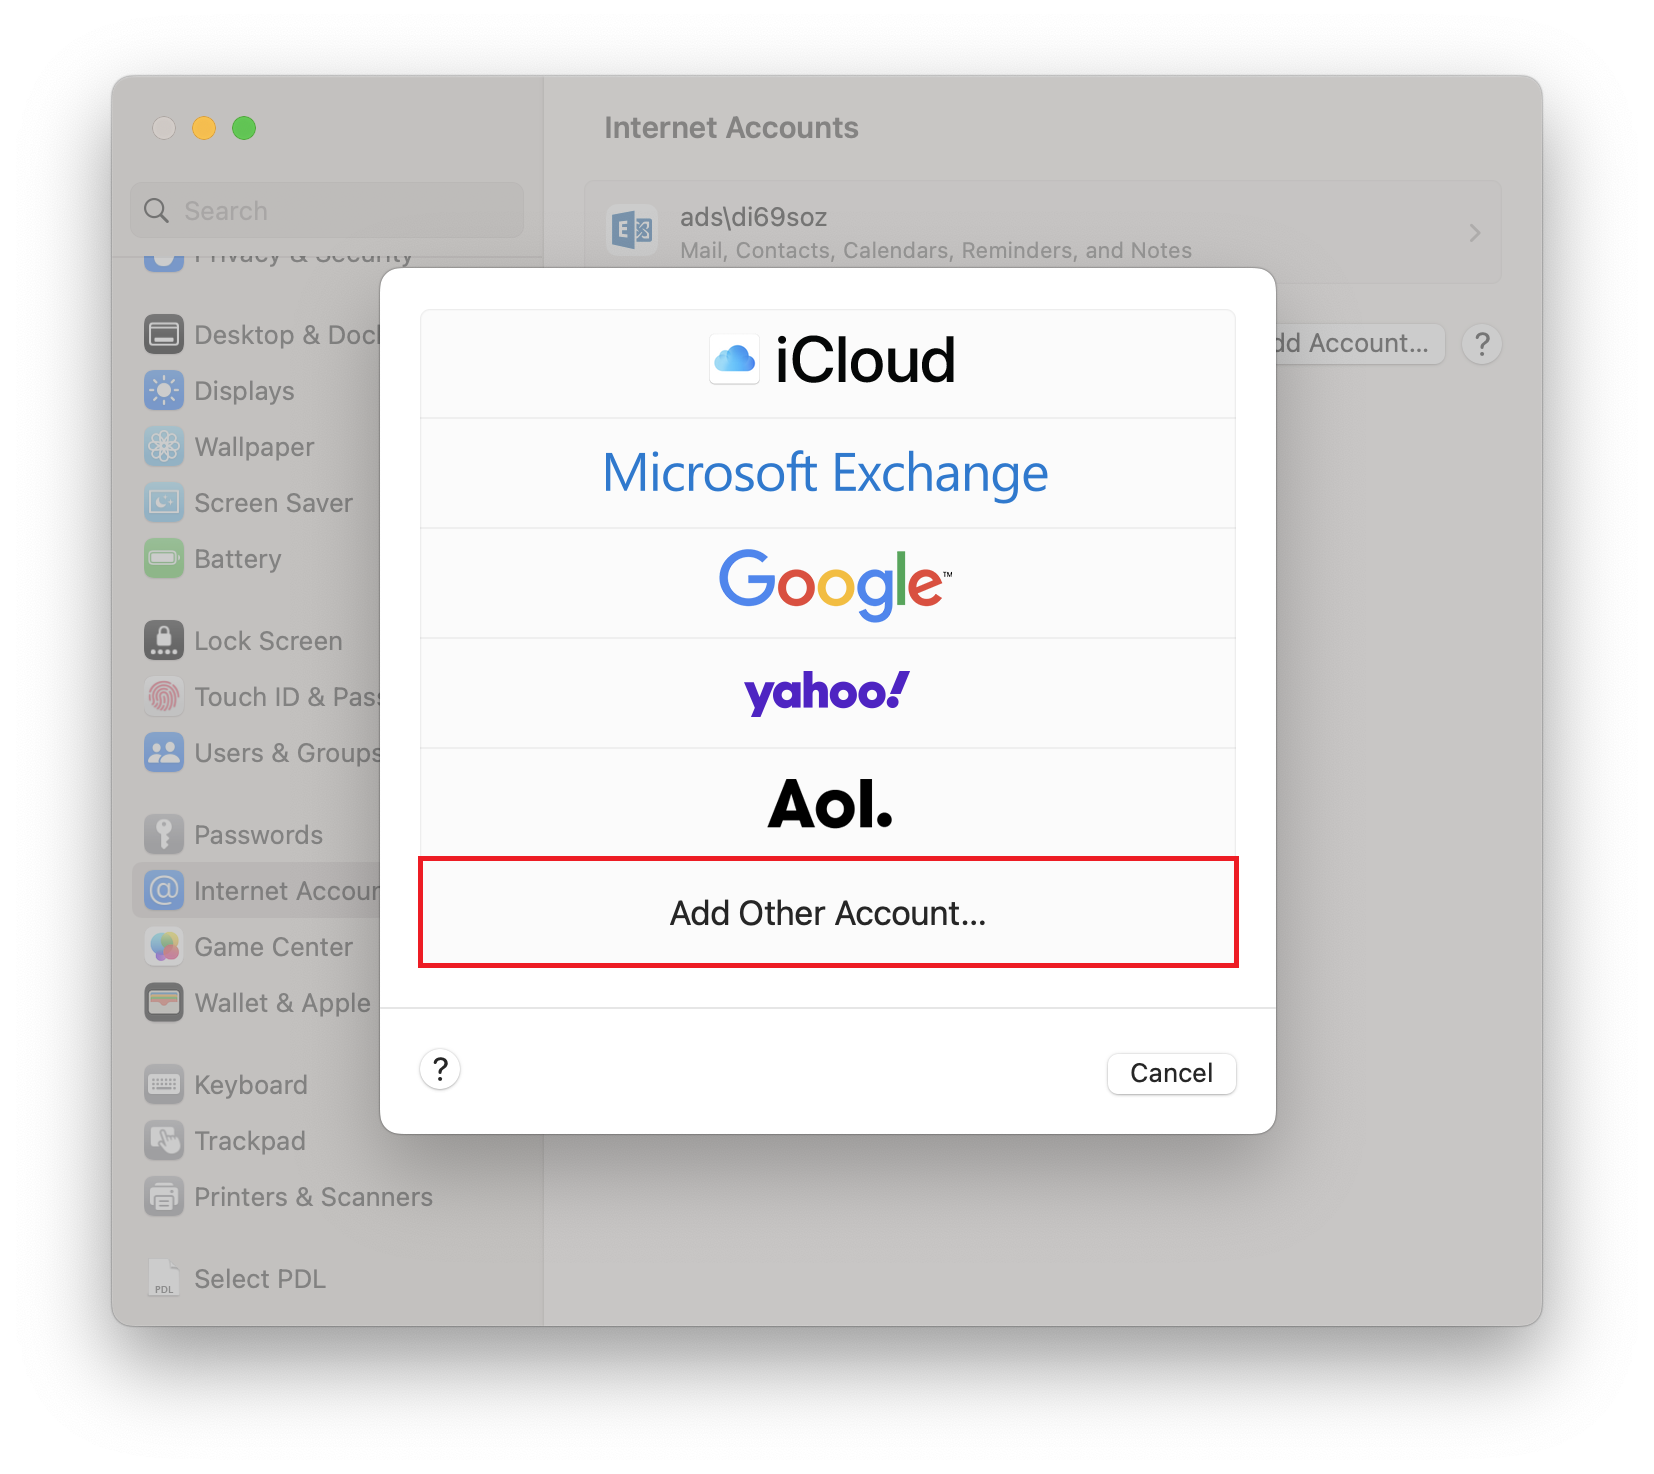1654x1474 pixels.
Task: Open Displays settings in sidebar
Action: point(163,390)
